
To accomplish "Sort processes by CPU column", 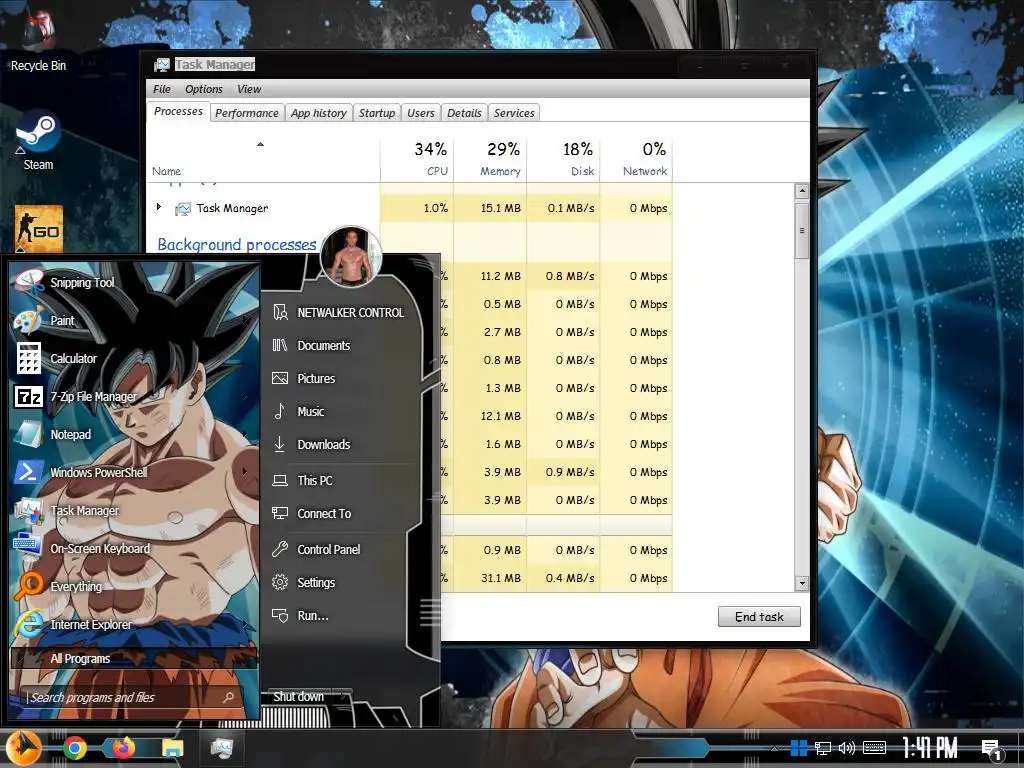I will (417, 159).
